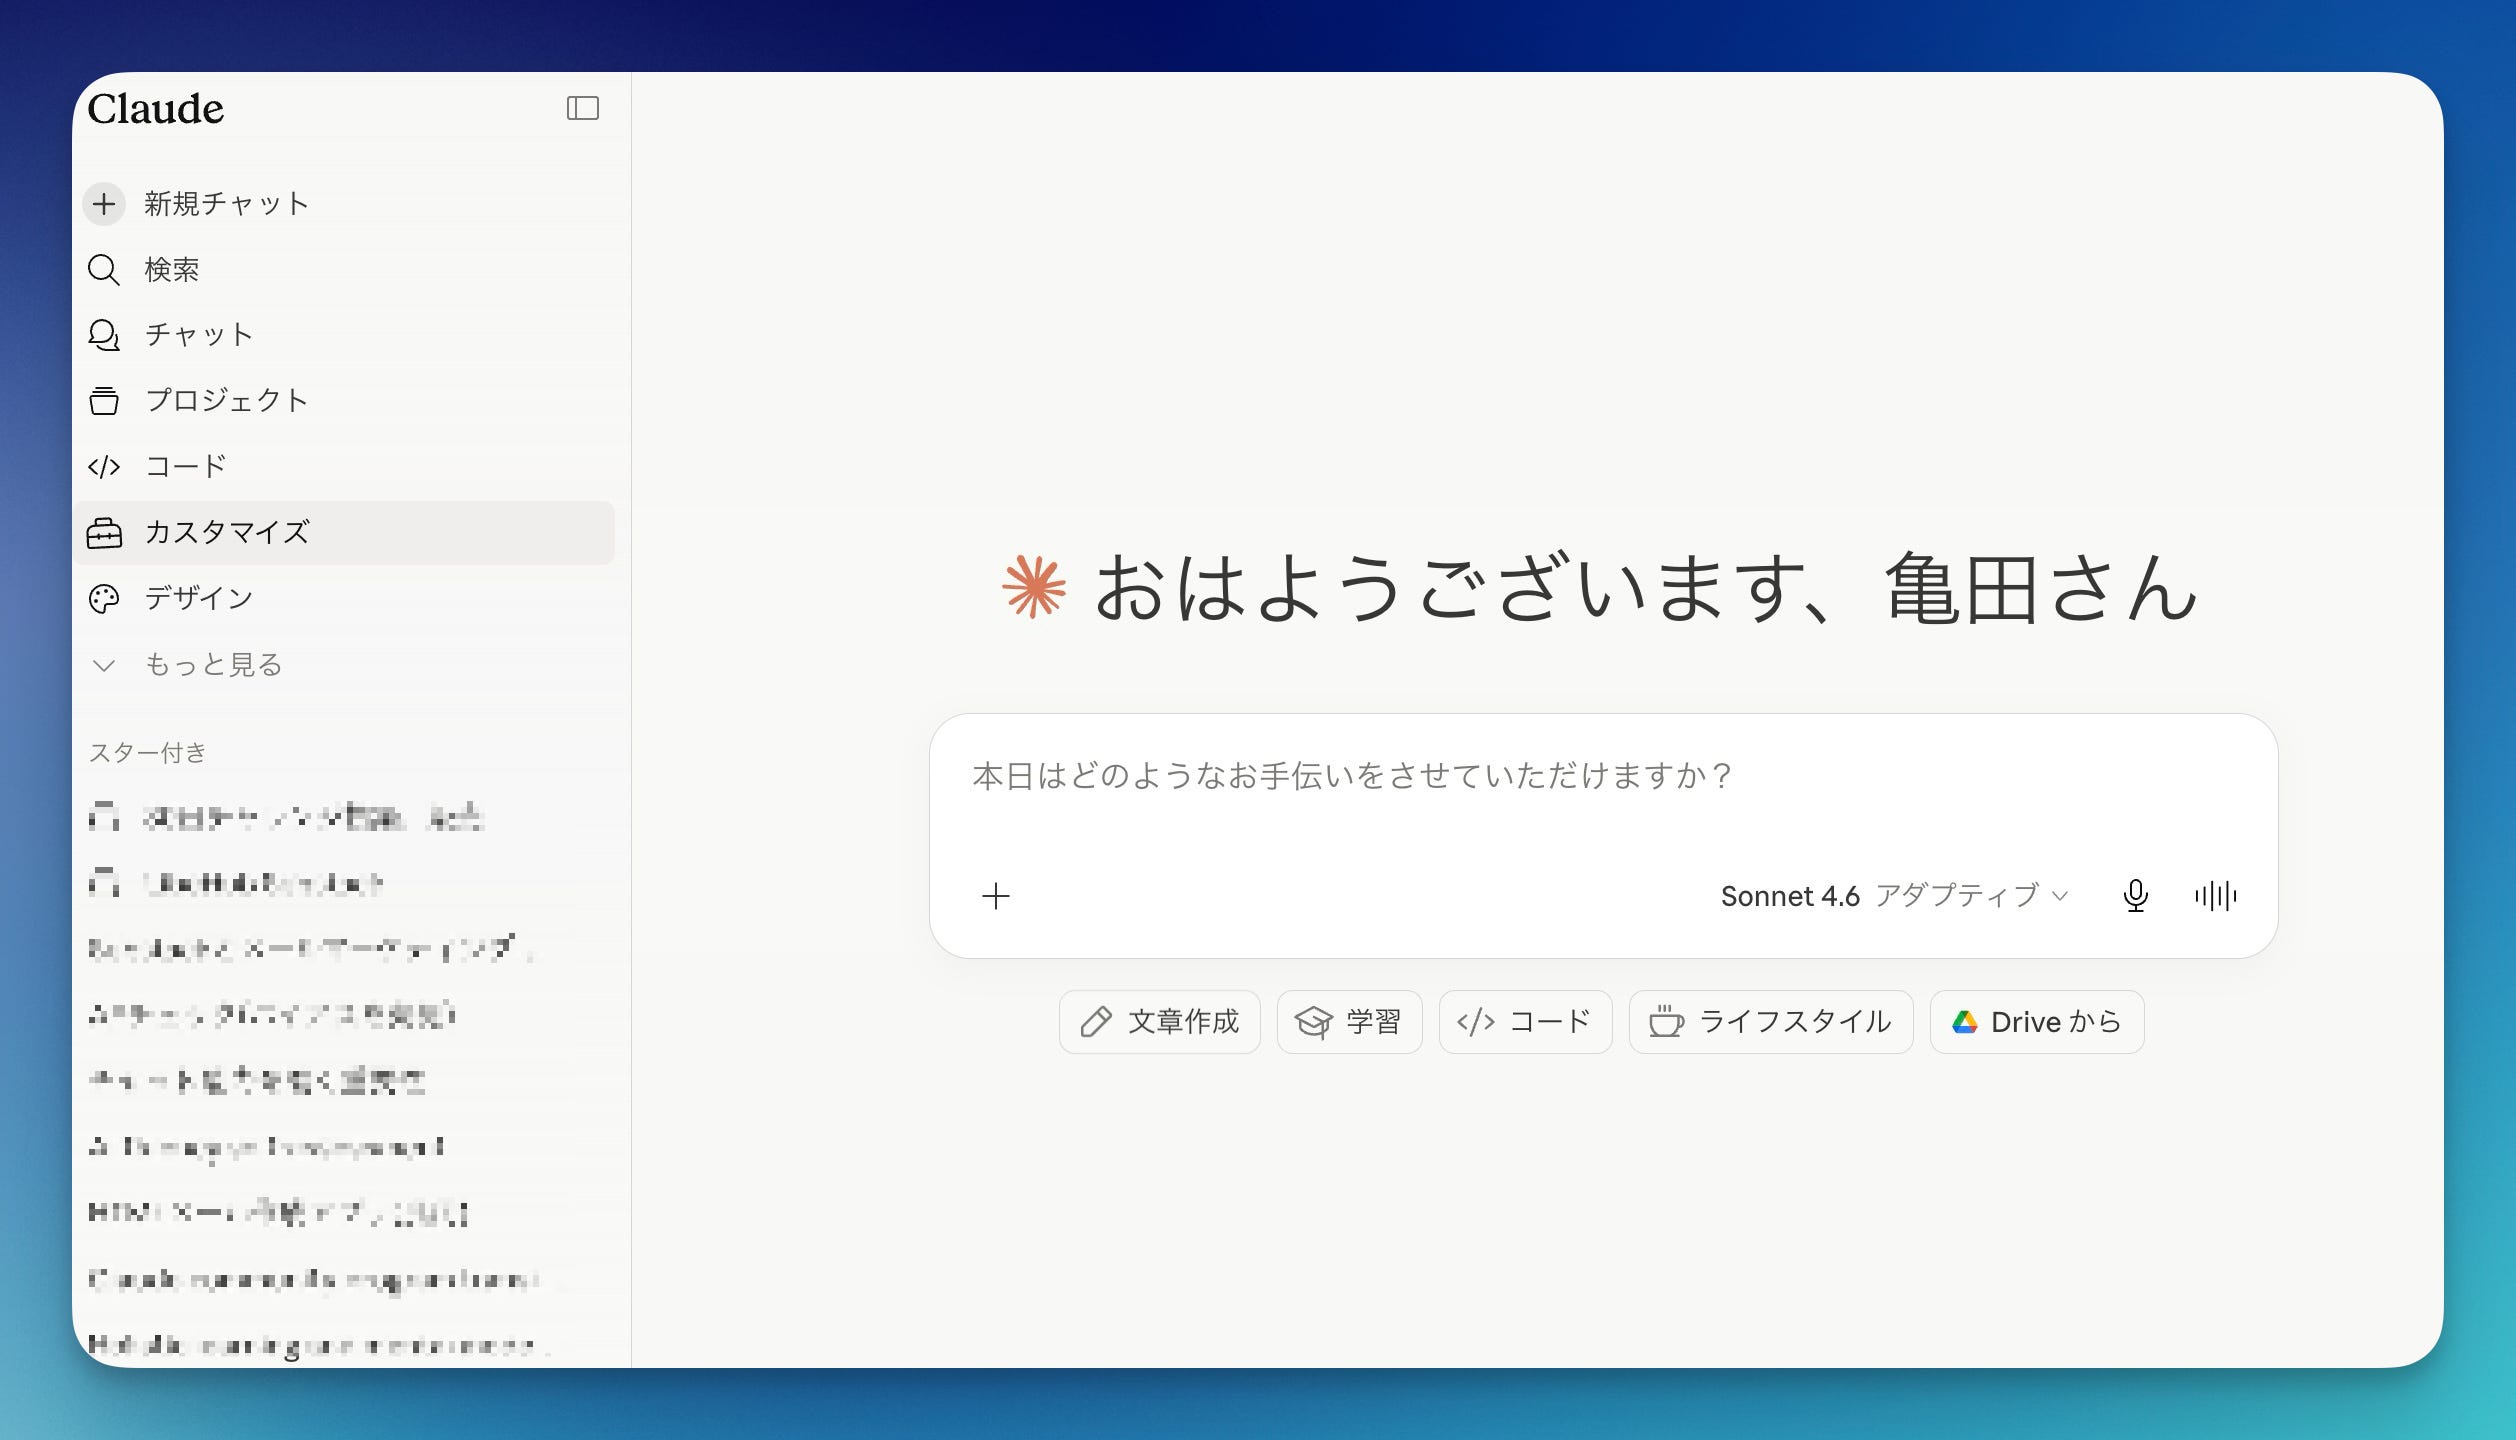The image size is (2516, 1440).
Task: Click the おはようございます、亀田さん greeting
Action: [x=1646, y=588]
